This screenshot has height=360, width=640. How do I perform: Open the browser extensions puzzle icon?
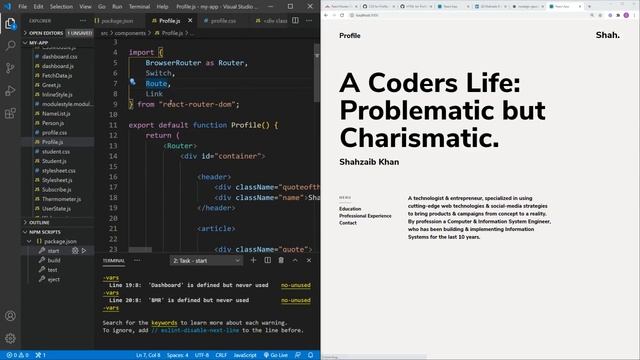point(618,15)
